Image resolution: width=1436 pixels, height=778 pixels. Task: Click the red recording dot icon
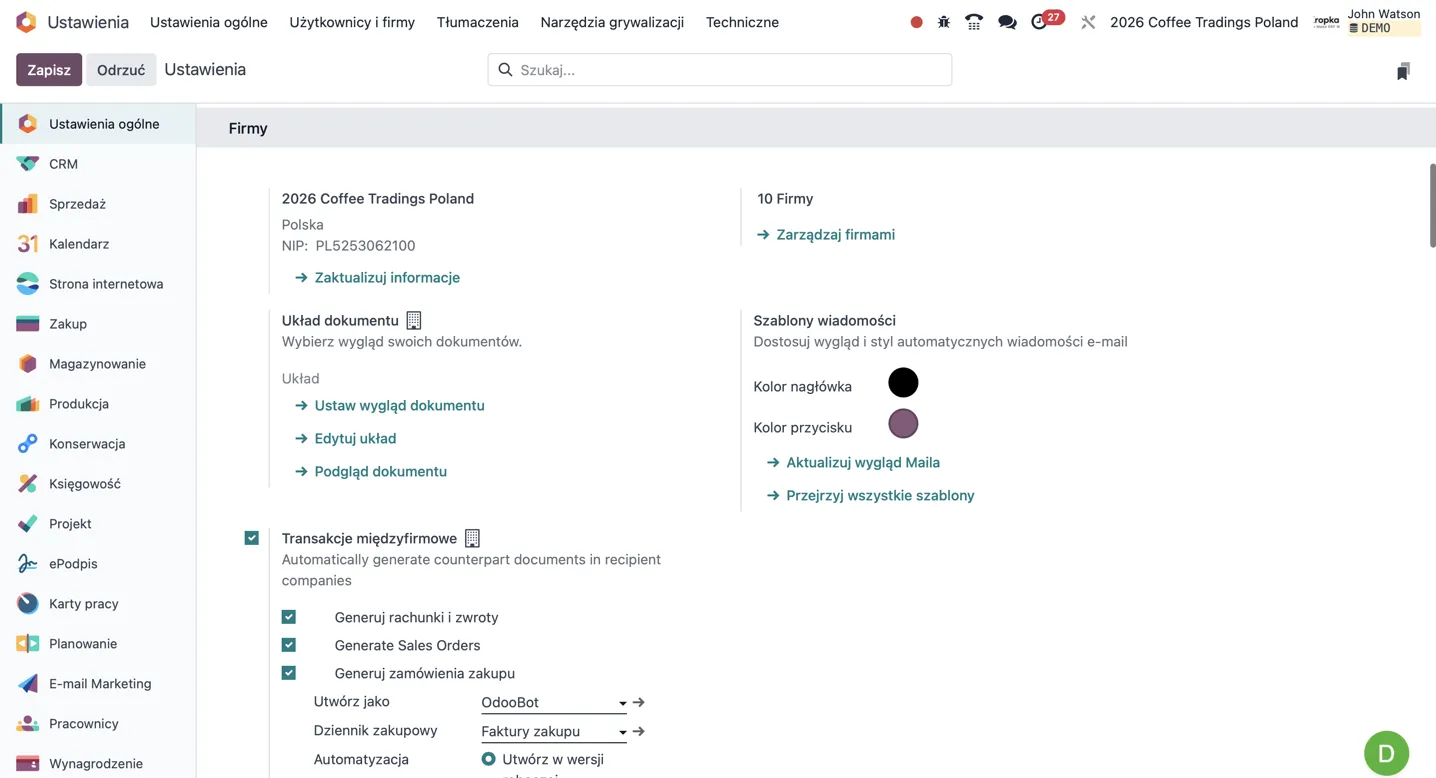(916, 22)
